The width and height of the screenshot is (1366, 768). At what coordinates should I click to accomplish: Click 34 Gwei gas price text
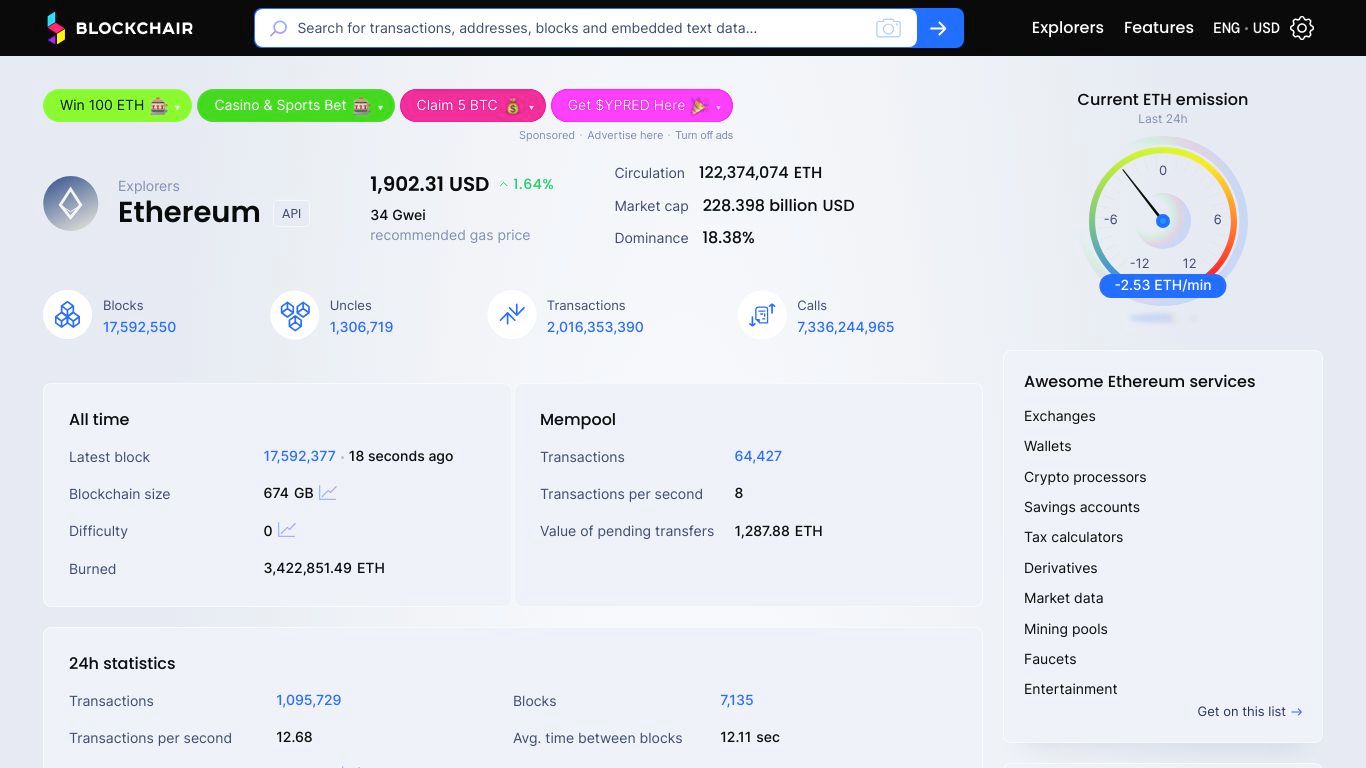(398, 215)
